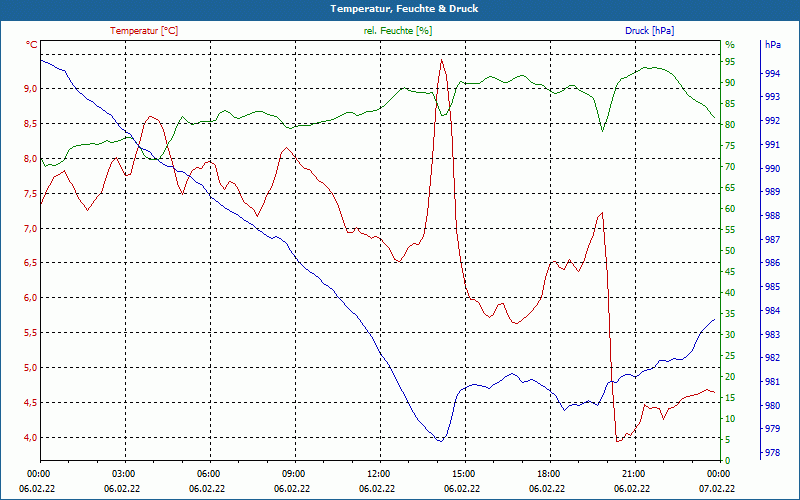Click the '35' humidity axis value
Image resolution: width=800 pixels, height=500 pixels.
pos(730,314)
